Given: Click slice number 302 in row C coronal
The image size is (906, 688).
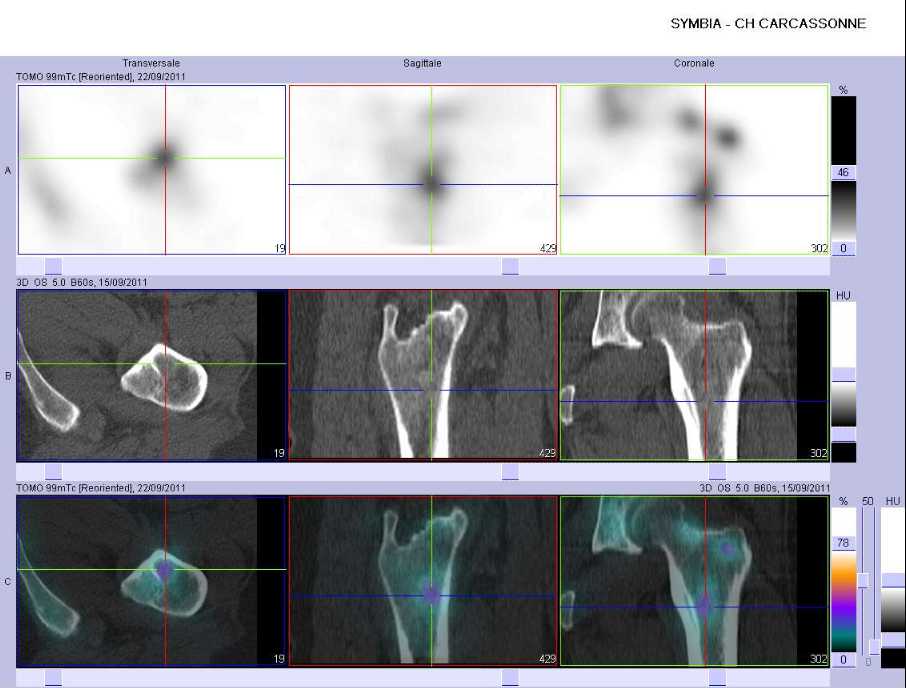Looking at the screenshot, I should pos(819,659).
